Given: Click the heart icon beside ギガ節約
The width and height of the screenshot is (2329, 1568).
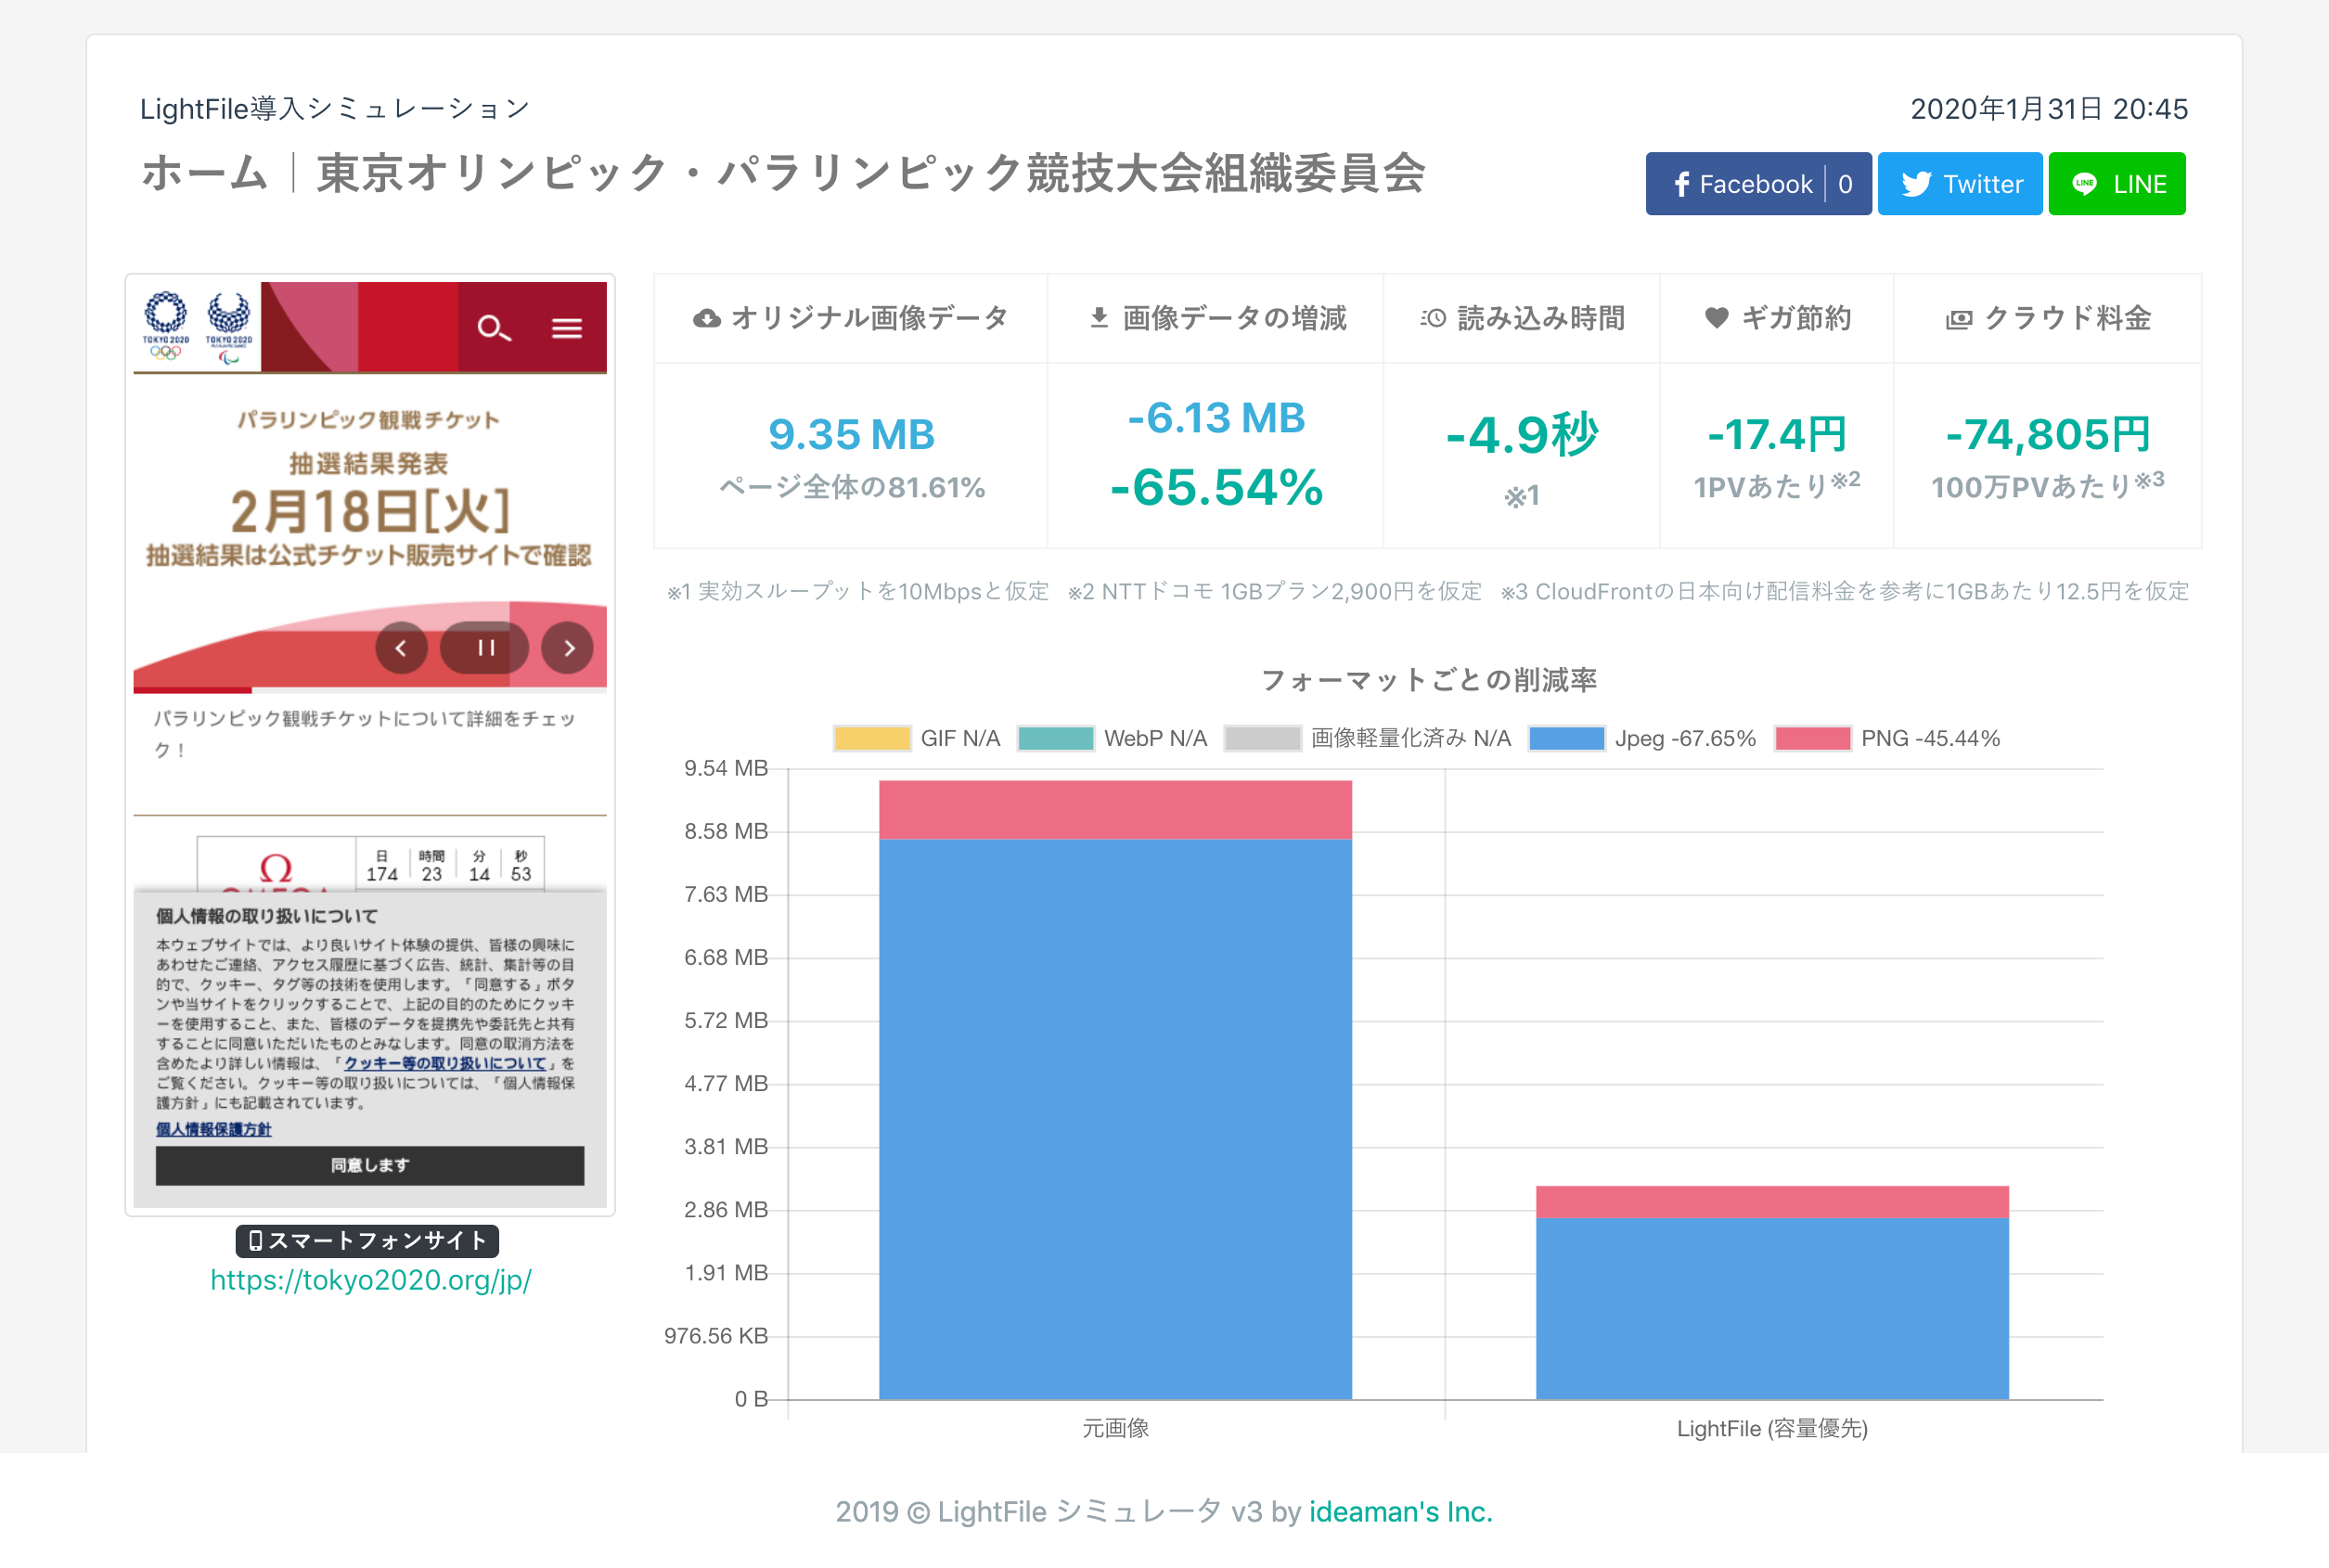Looking at the screenshot, I should [x=1716, y=318].
